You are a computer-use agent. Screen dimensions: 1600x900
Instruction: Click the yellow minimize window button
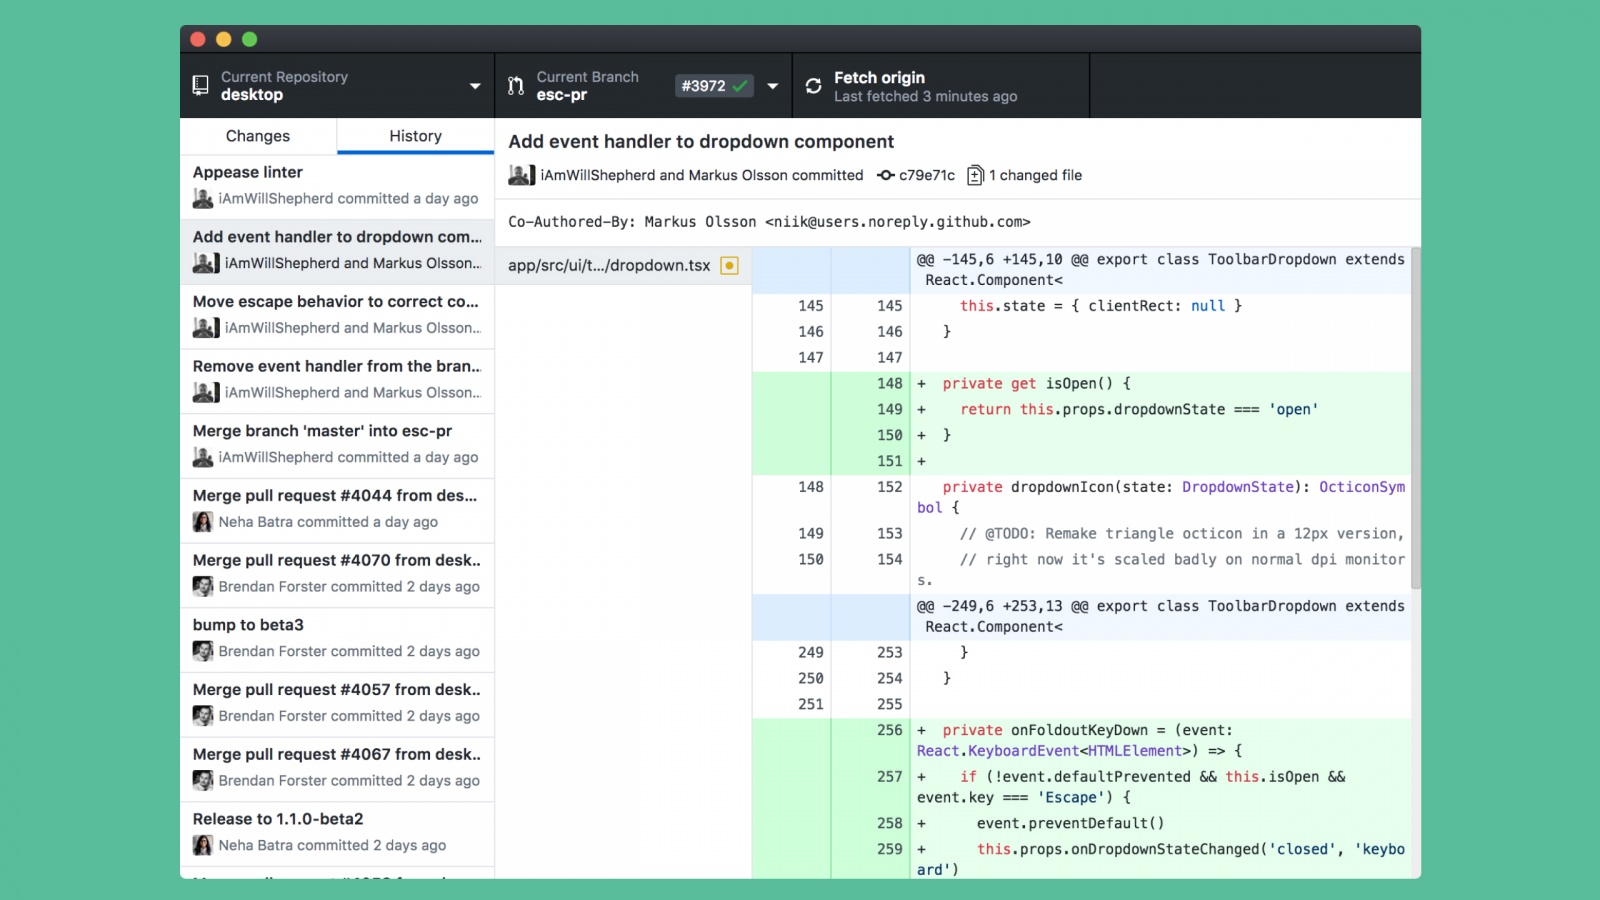(x=224, y=39)
